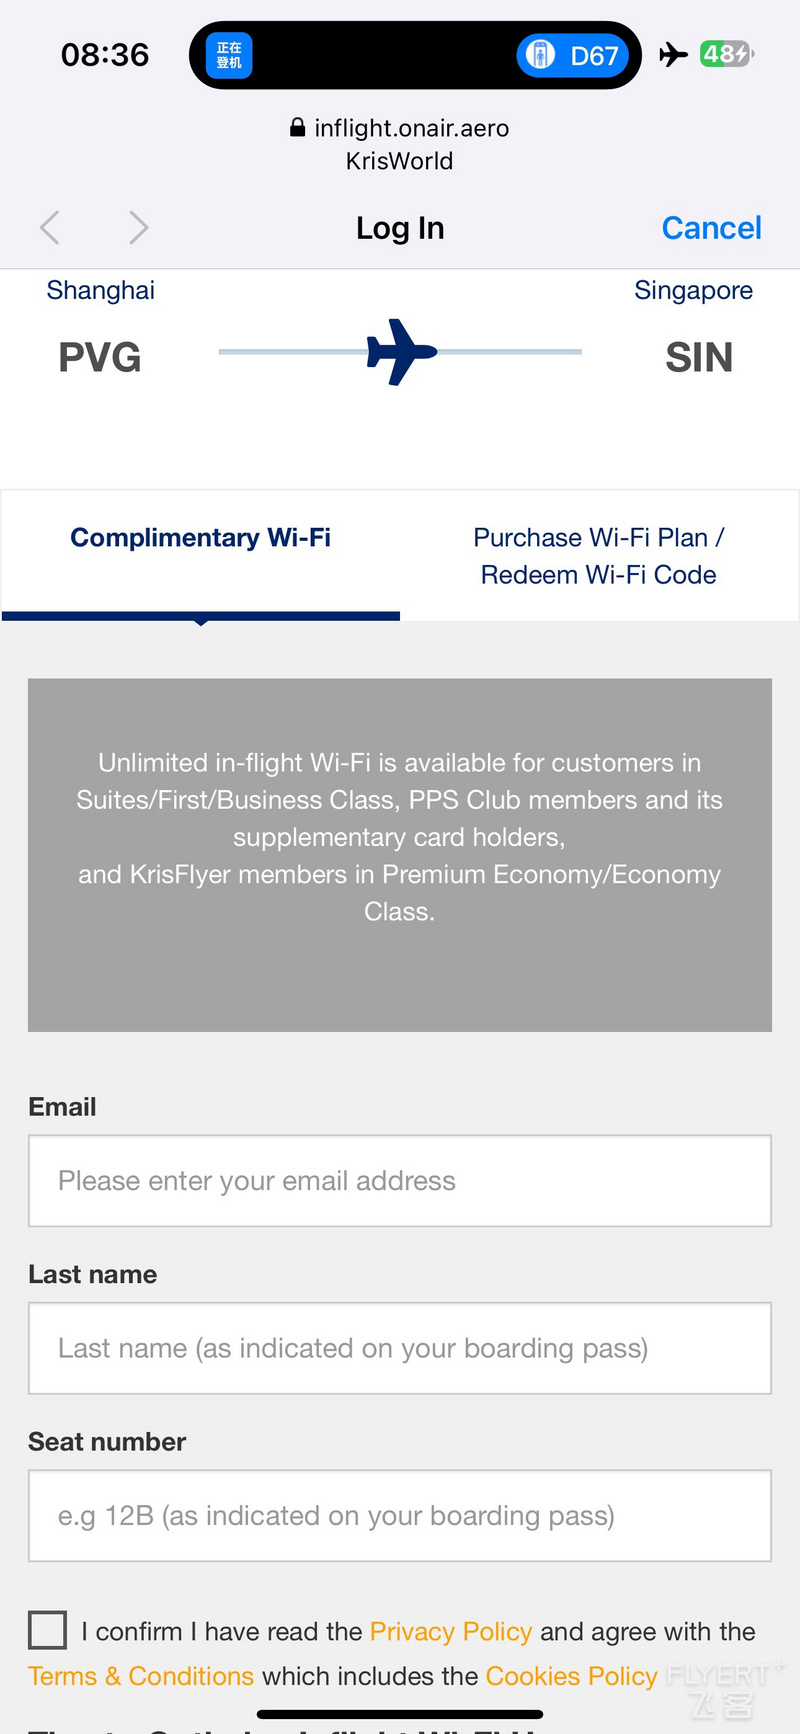Open the Cookies Policy link
The height and width of the screenshot is (1734, 800).
[572, 1676]
